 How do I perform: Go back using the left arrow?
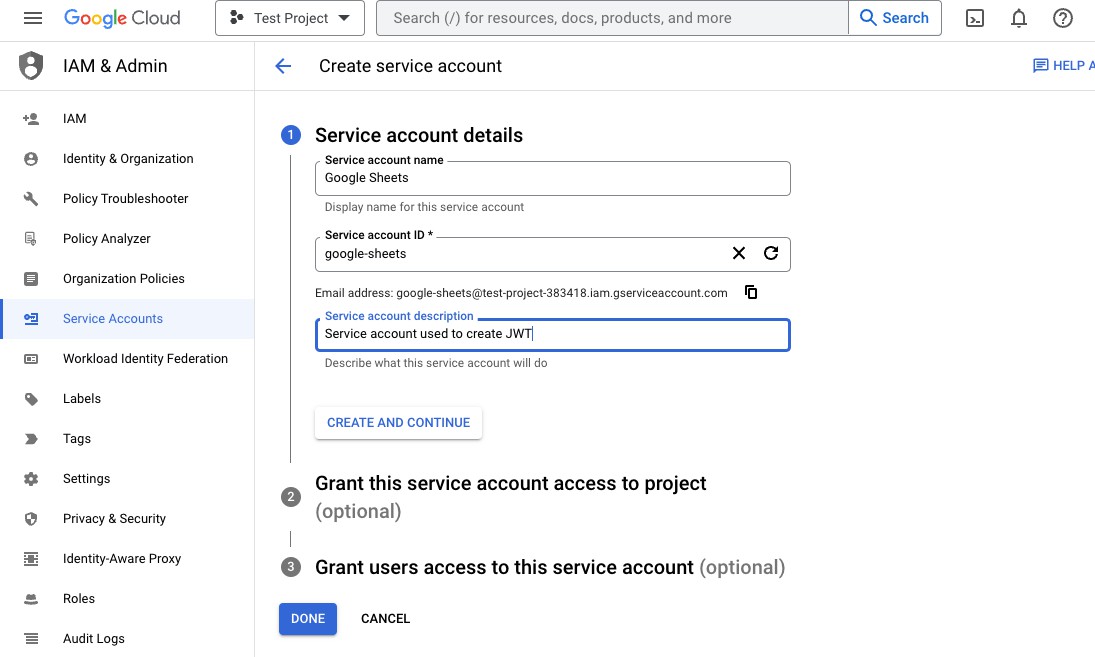(x=283, y=66)
